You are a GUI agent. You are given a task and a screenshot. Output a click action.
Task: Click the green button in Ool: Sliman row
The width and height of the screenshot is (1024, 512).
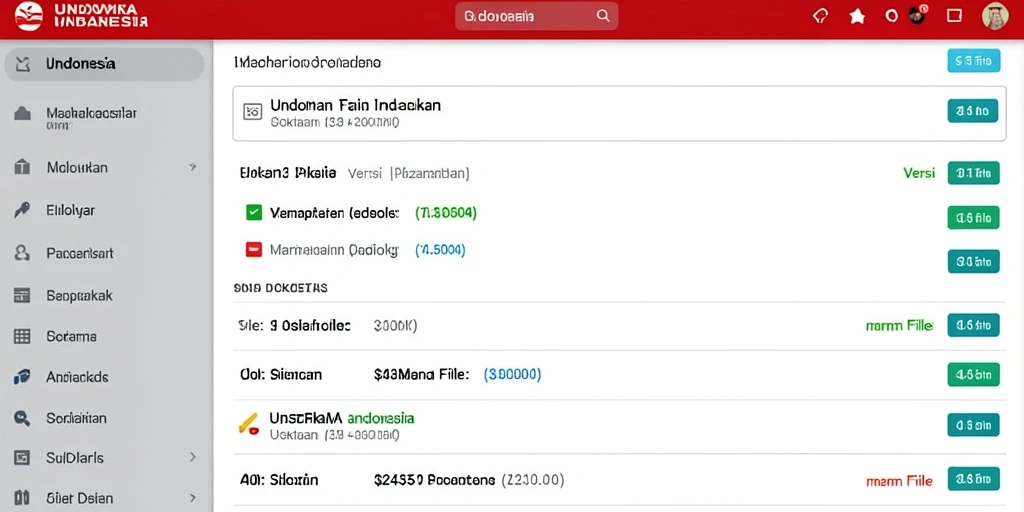click(973, 375)
